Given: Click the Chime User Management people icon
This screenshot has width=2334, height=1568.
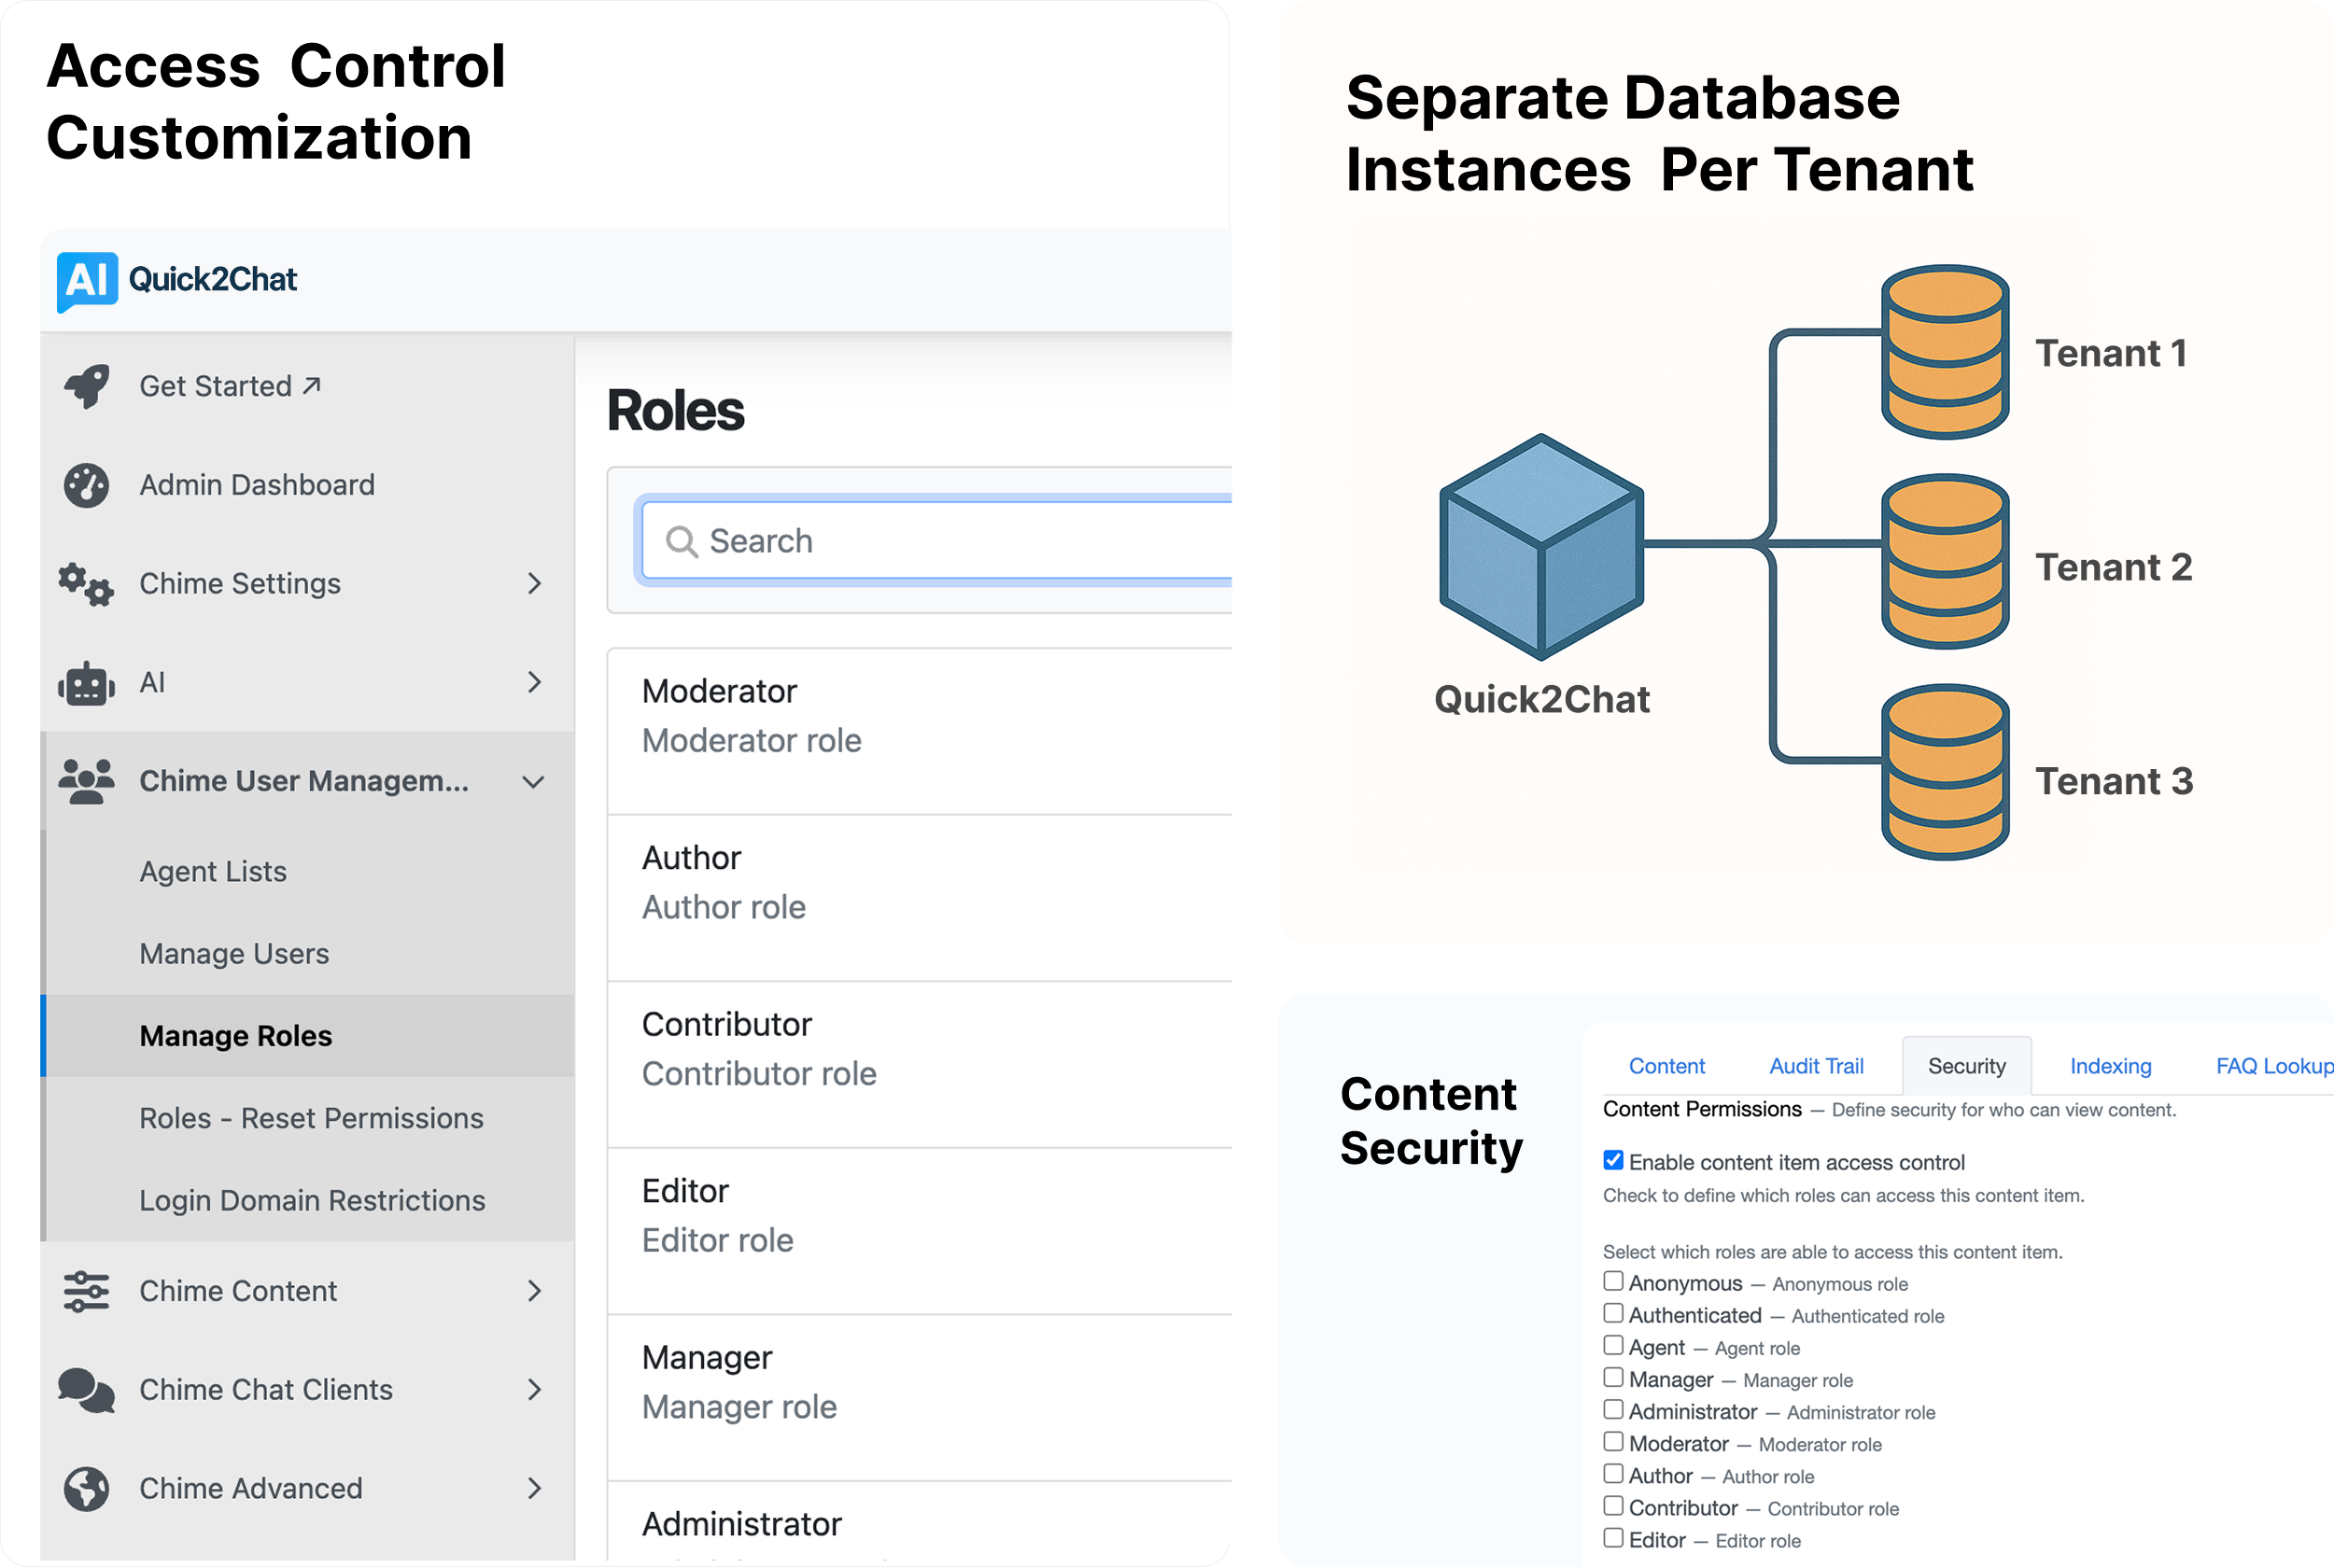Looking at the screenshot, I should [87, 781].
